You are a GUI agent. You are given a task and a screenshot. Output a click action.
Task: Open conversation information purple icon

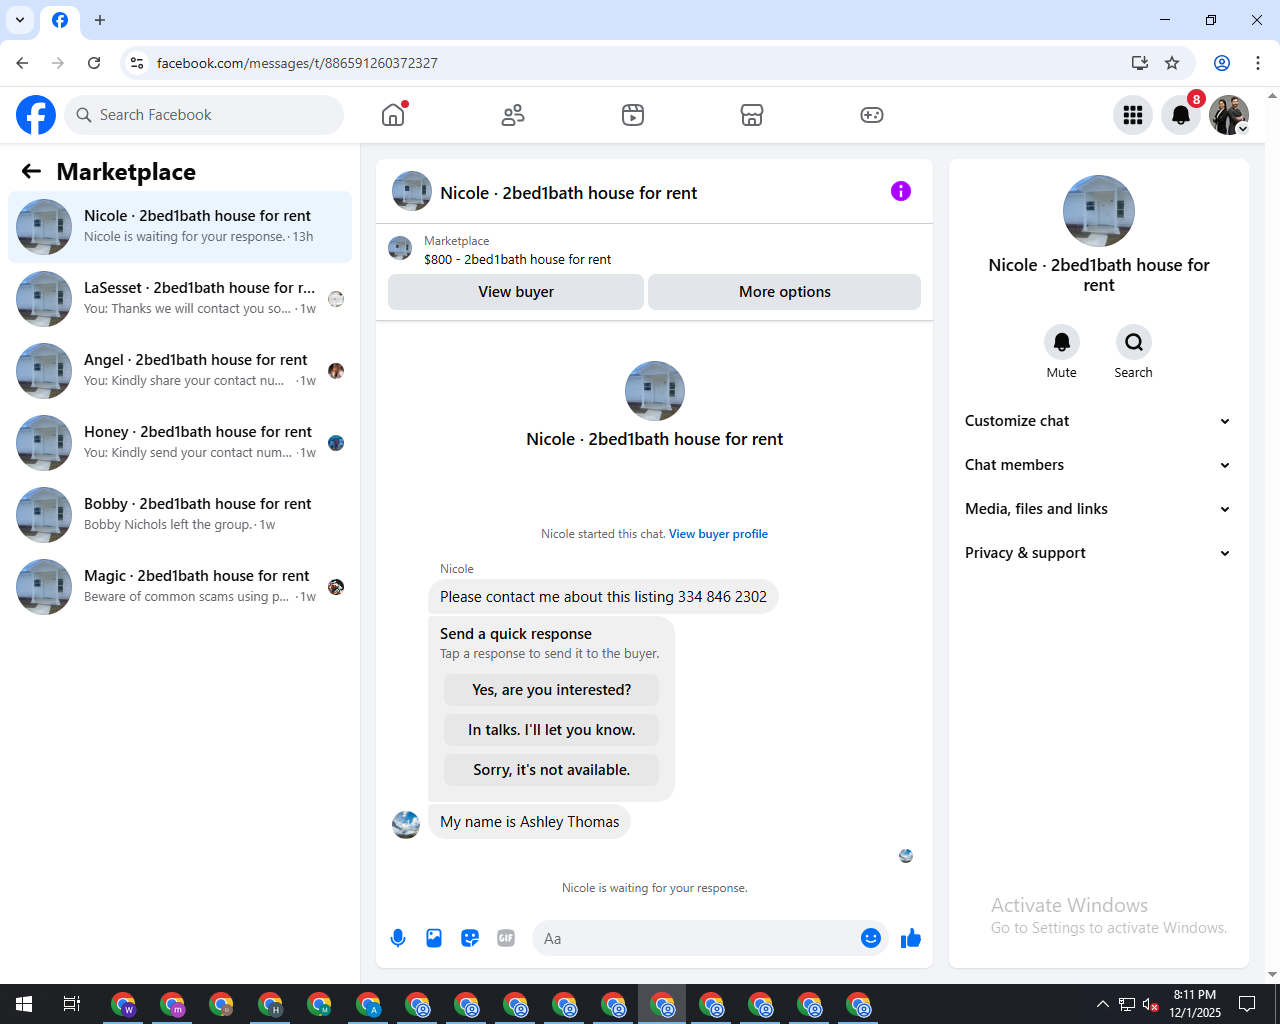coord(901,191)
